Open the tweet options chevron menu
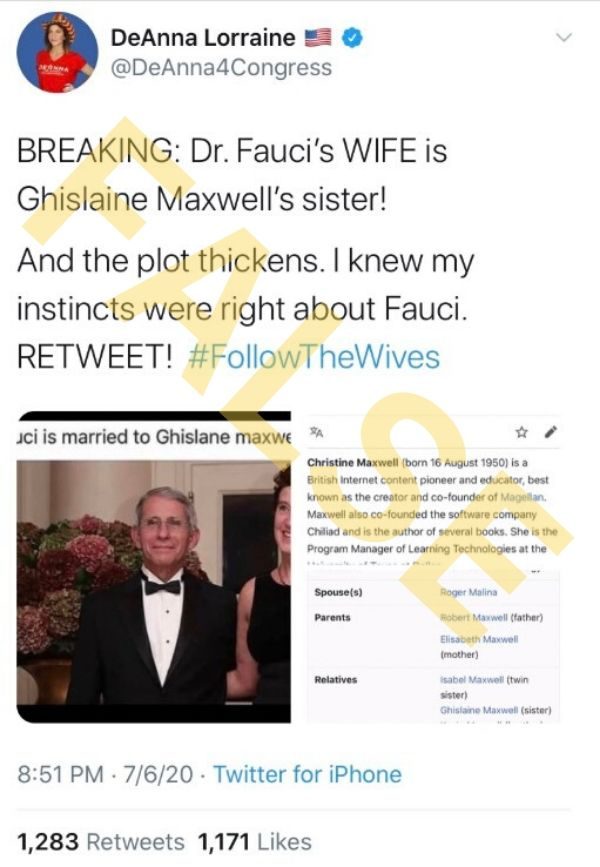 point(564,38)
